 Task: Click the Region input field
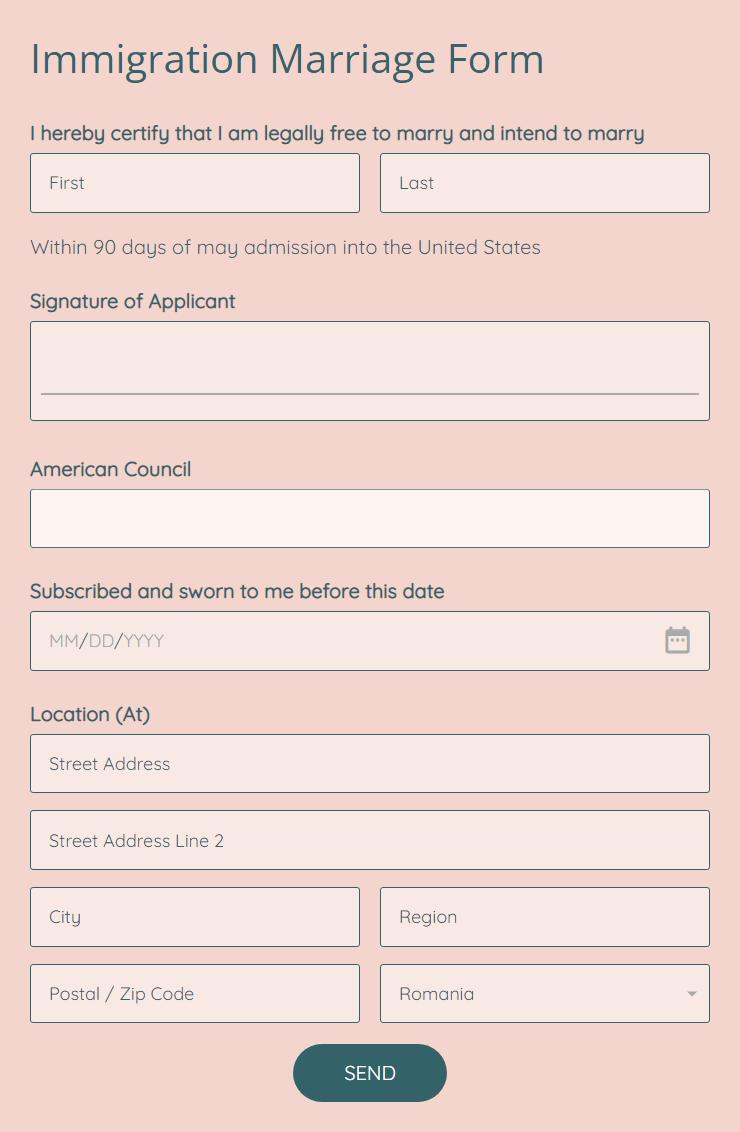545,917
